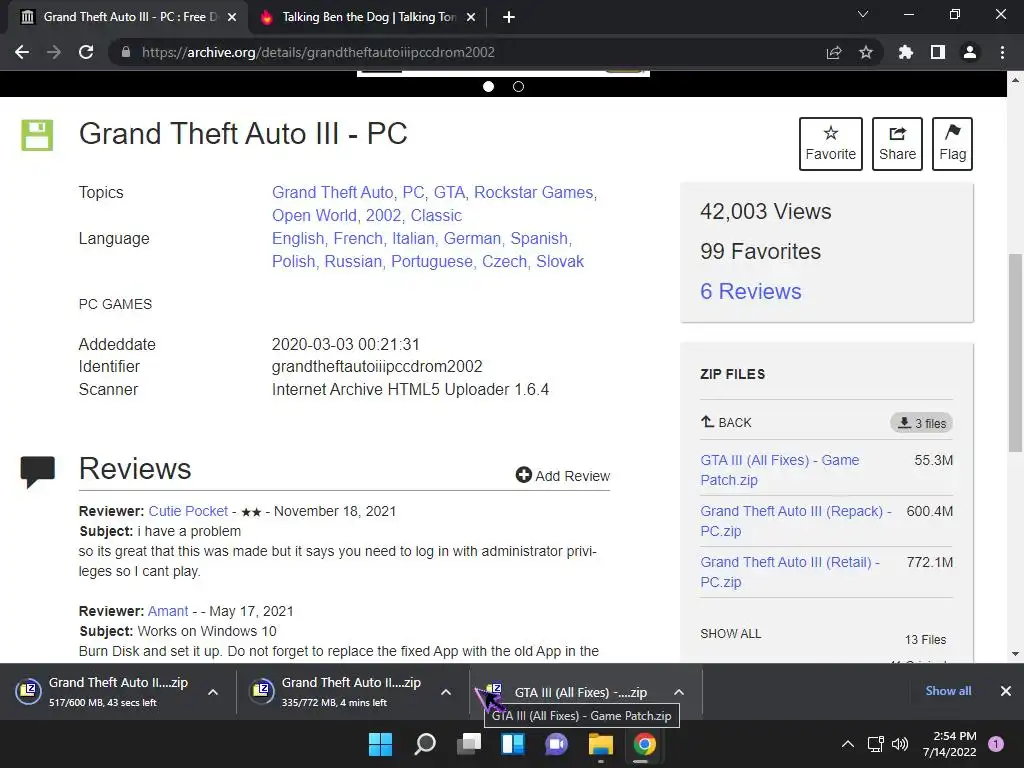Open the Chrome profile avatar
Viewport: 1024px width, 768px height.
point(970,52)
